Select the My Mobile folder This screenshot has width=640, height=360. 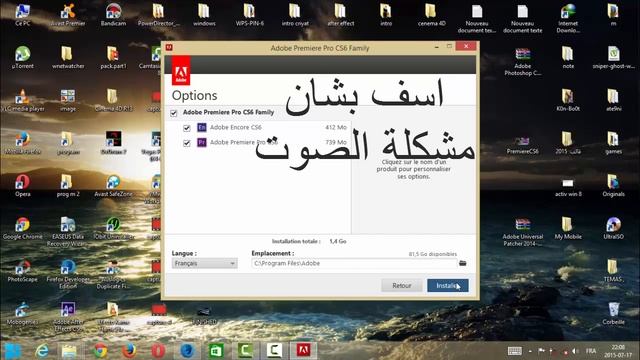pos(568,228)
